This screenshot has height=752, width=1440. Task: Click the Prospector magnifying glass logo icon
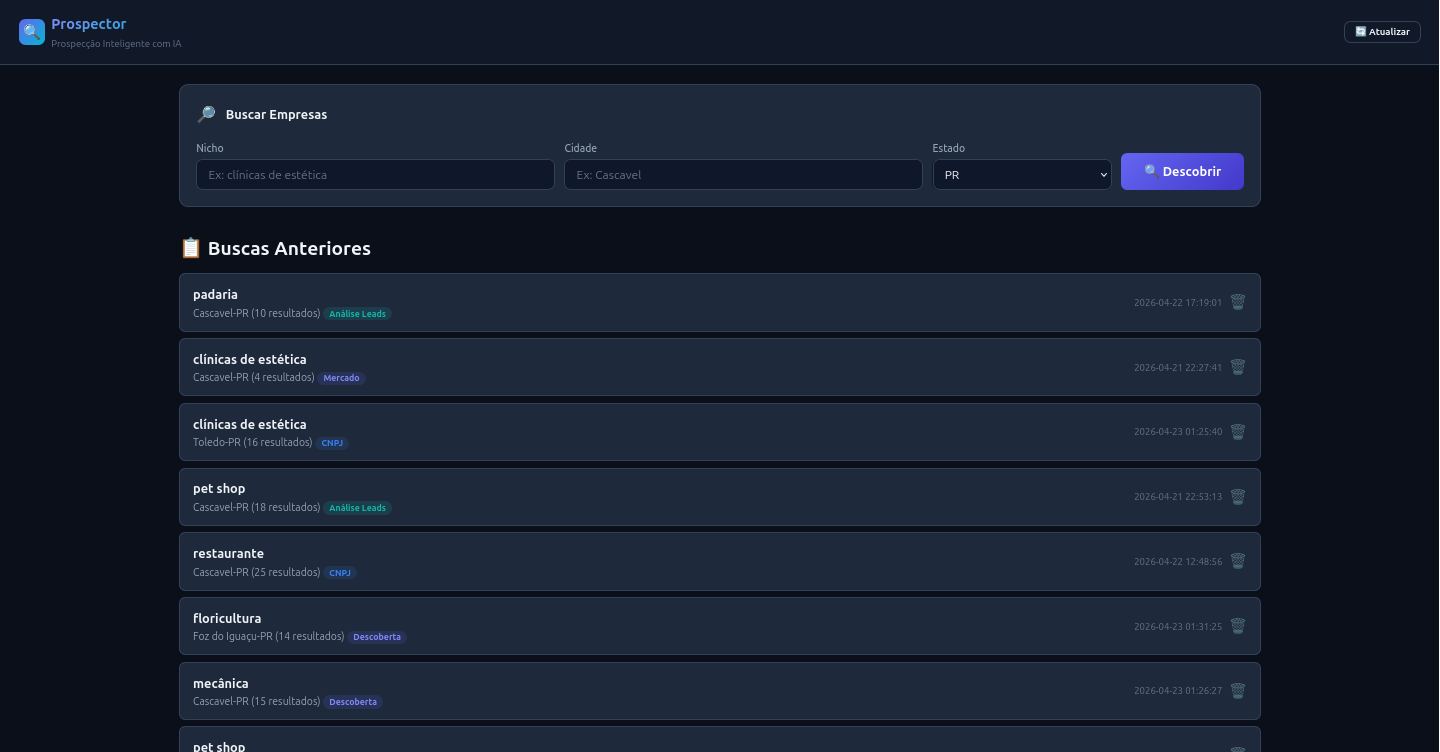[31, 31]
